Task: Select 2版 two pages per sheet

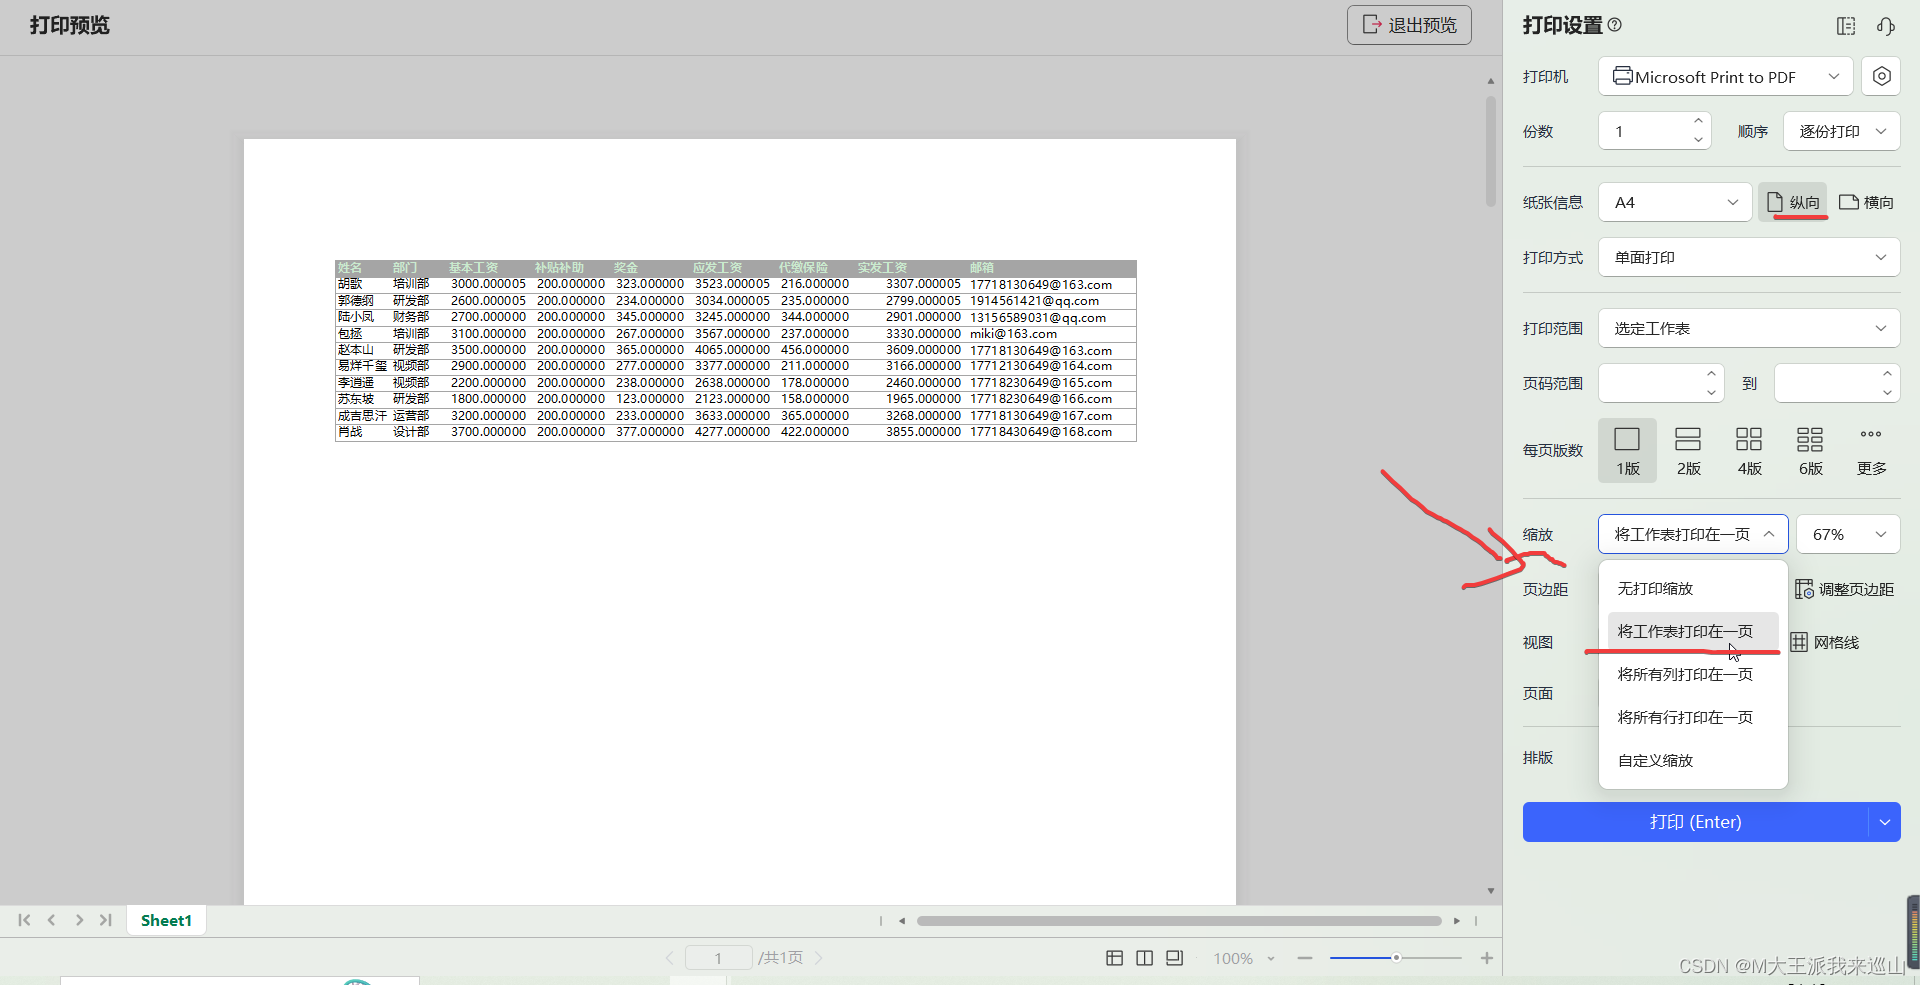Action: [x=1689, y=450]
